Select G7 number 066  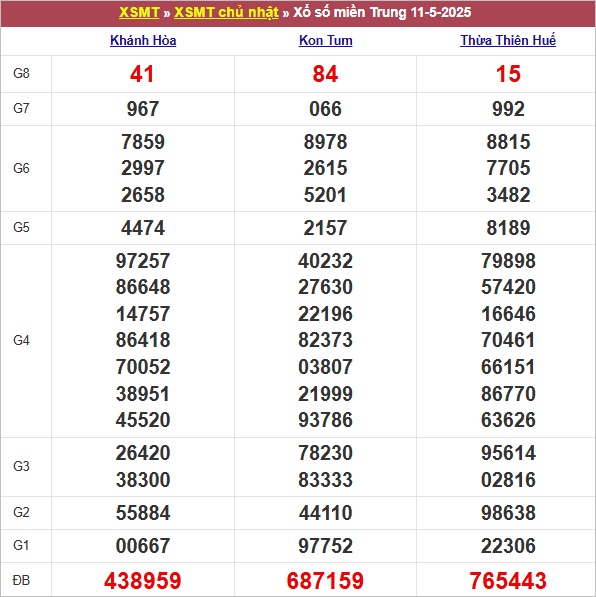coord(325,109)
